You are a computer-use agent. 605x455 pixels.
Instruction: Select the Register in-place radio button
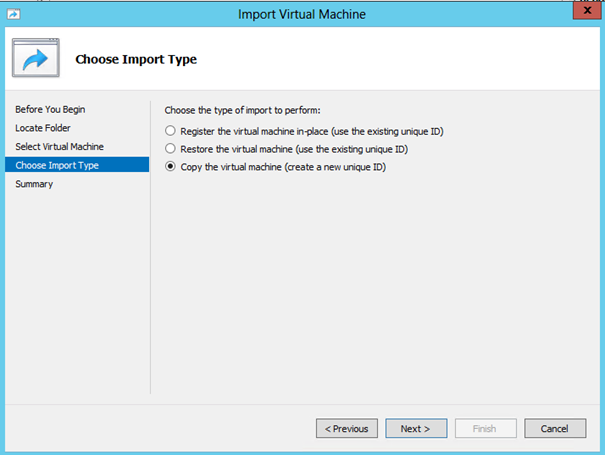[x=170, y=131]
